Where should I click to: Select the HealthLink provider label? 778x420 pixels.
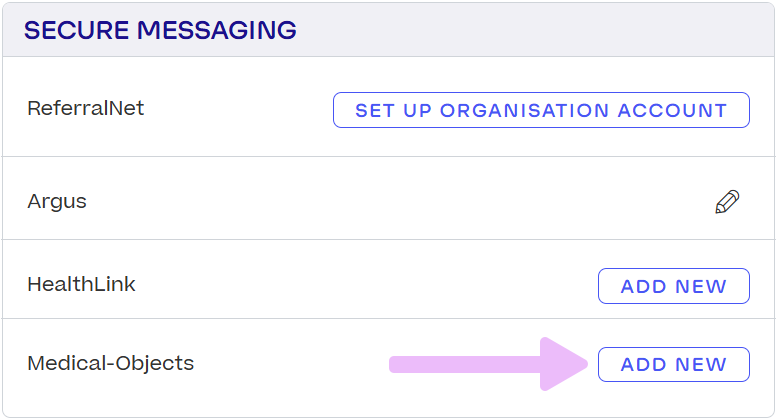[81, 284]
